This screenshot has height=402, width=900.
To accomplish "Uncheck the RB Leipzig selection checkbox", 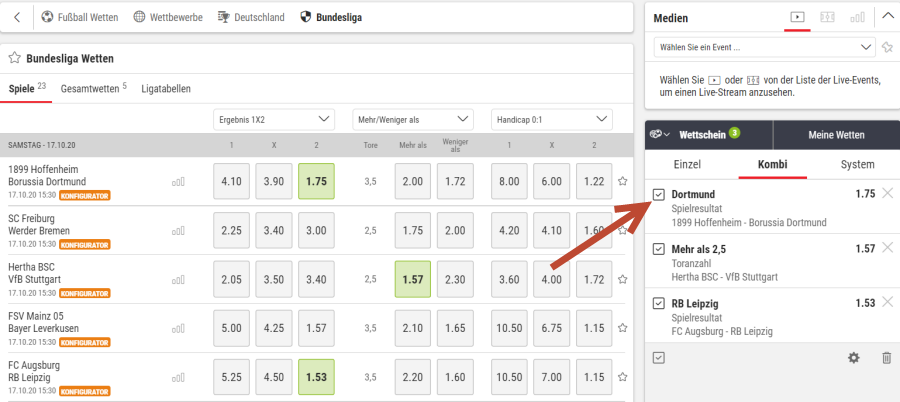I will [x=659, y=304].
